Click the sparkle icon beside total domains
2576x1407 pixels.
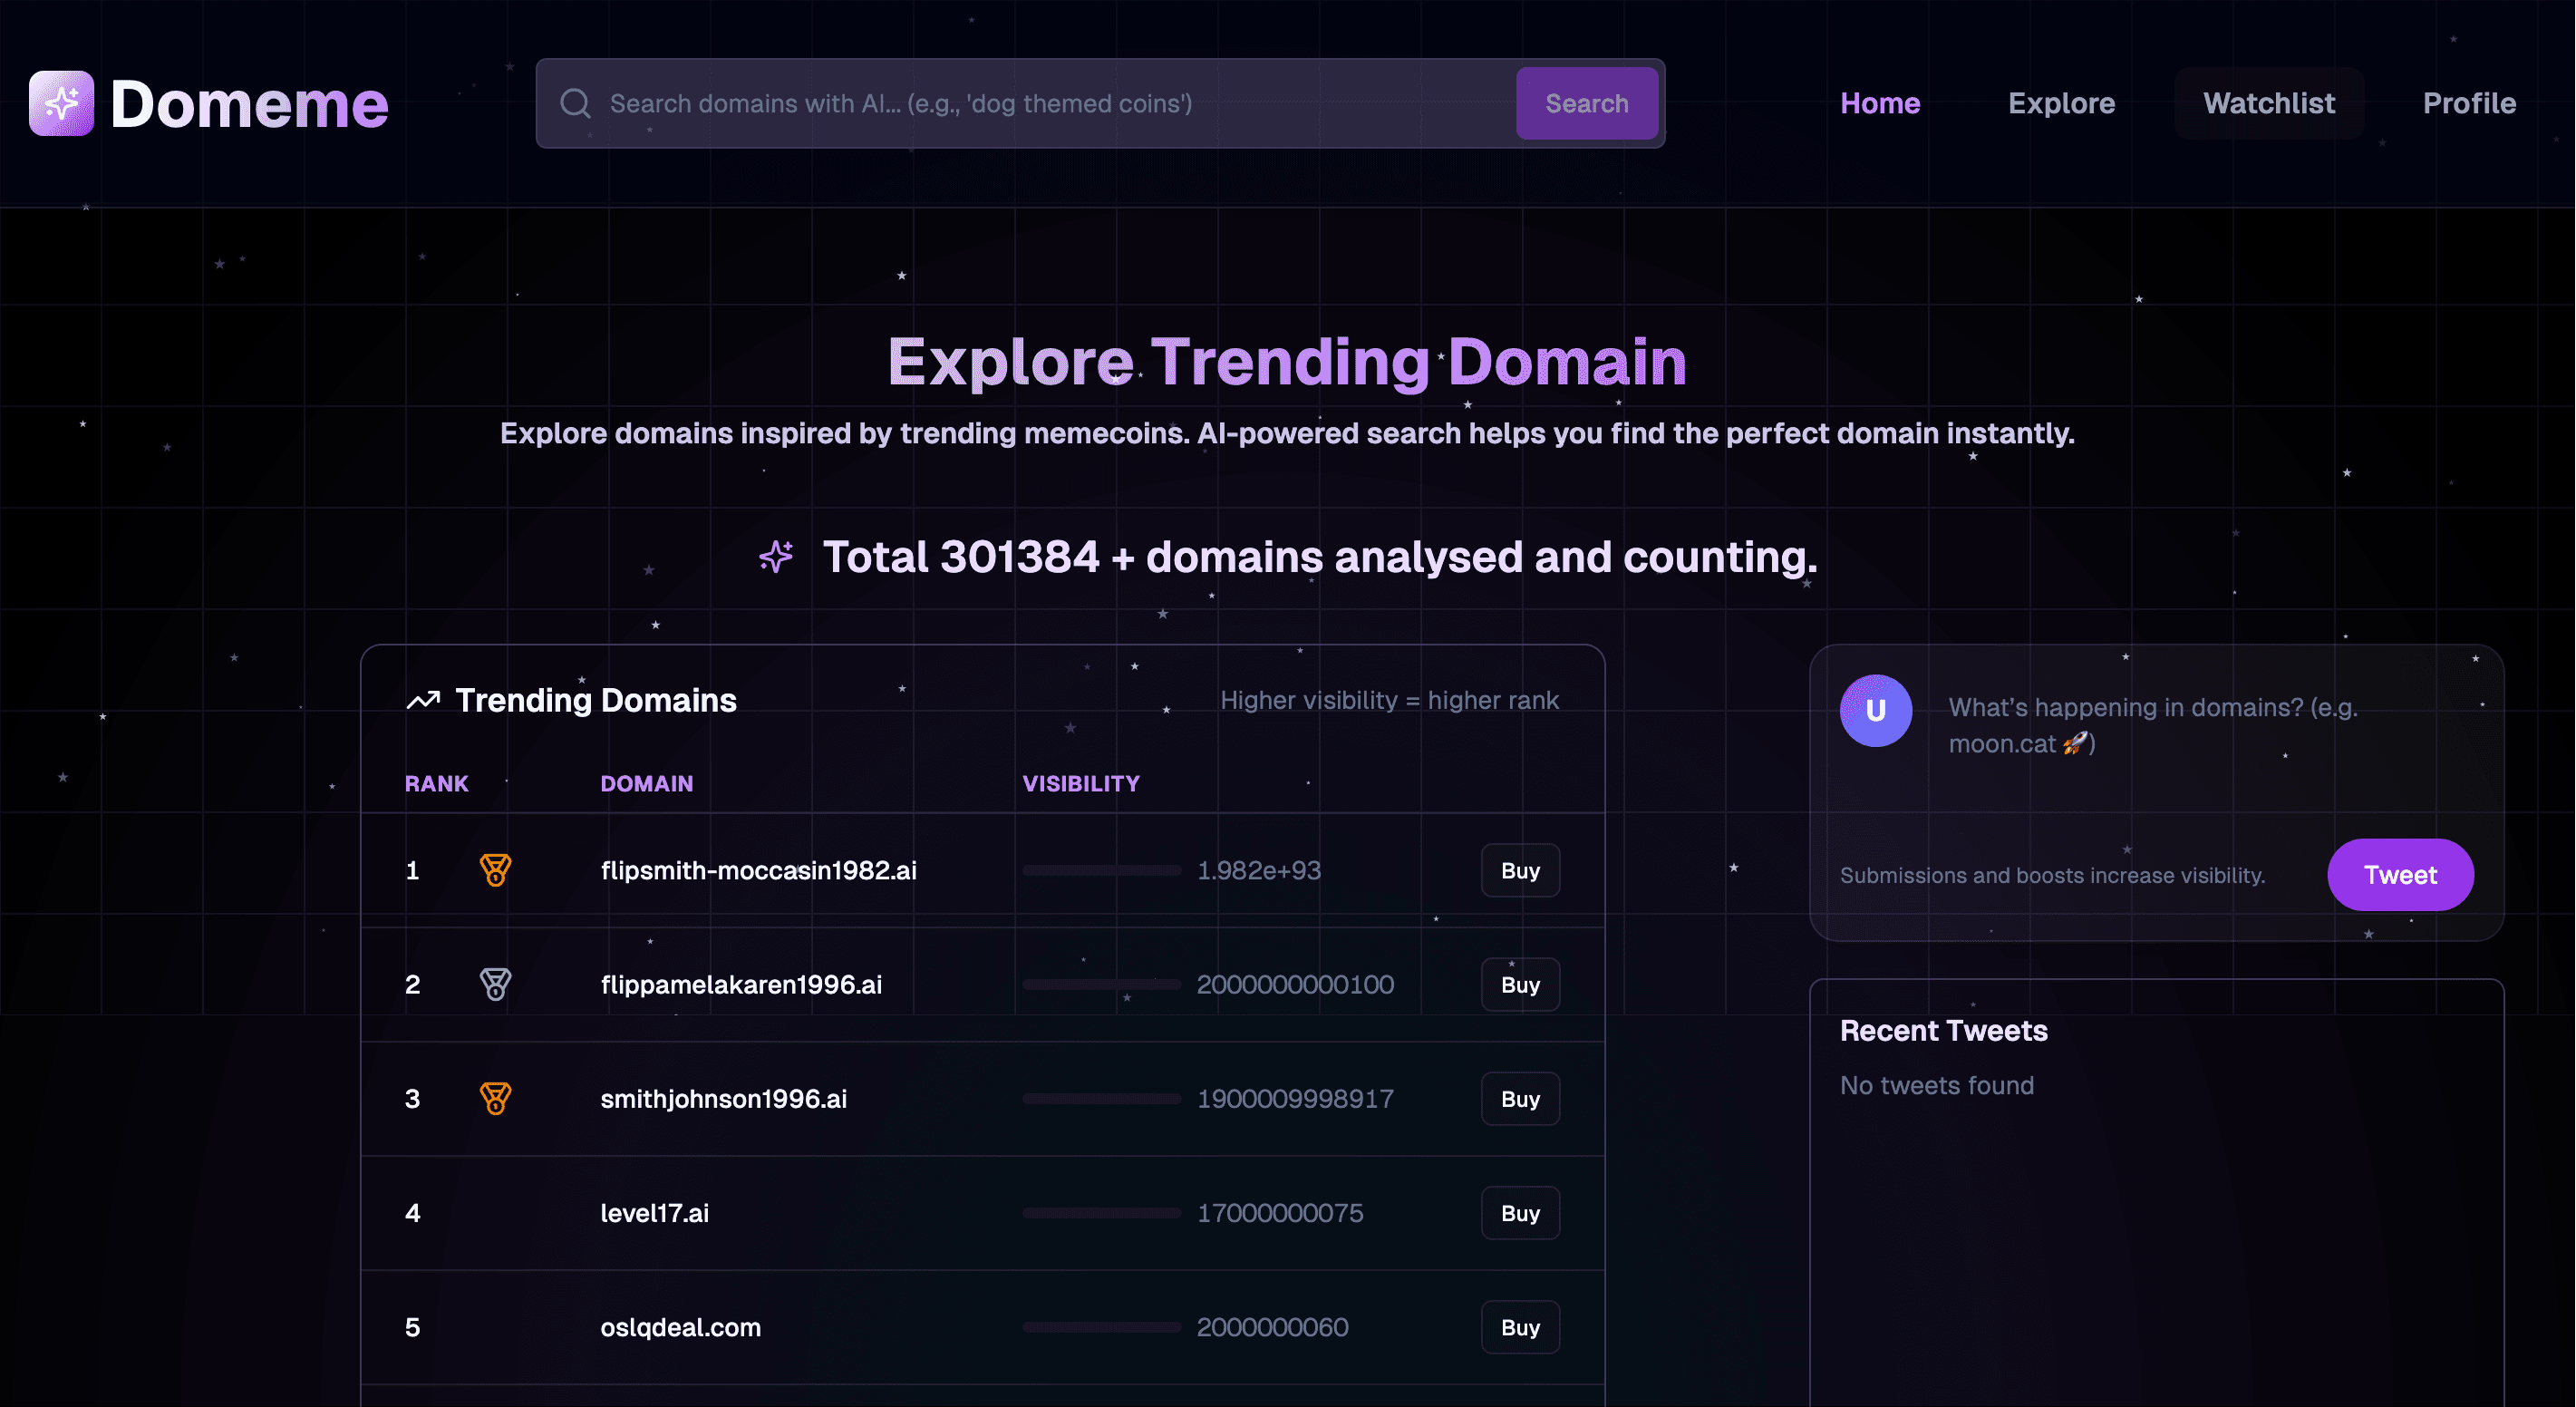pyautogui.click(x=776, y=557)
